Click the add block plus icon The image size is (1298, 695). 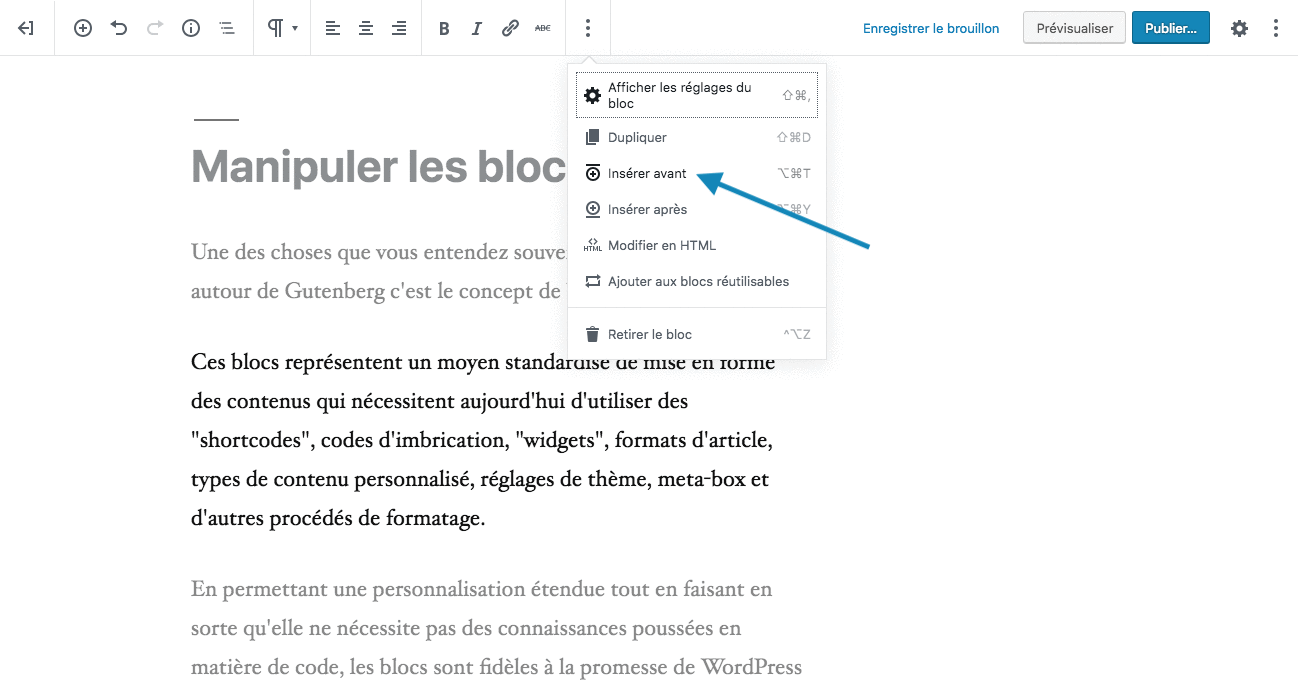(x=83, y=29)
